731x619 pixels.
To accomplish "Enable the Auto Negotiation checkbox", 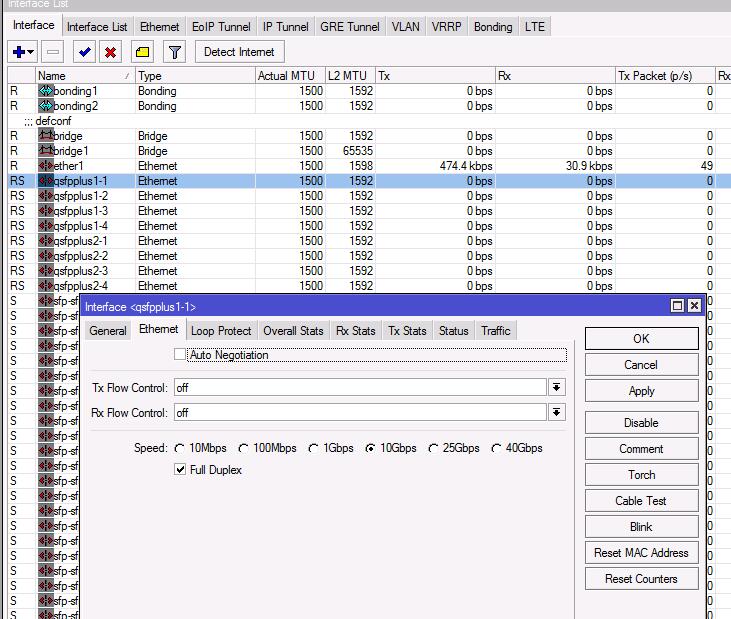I will point(180,355).
